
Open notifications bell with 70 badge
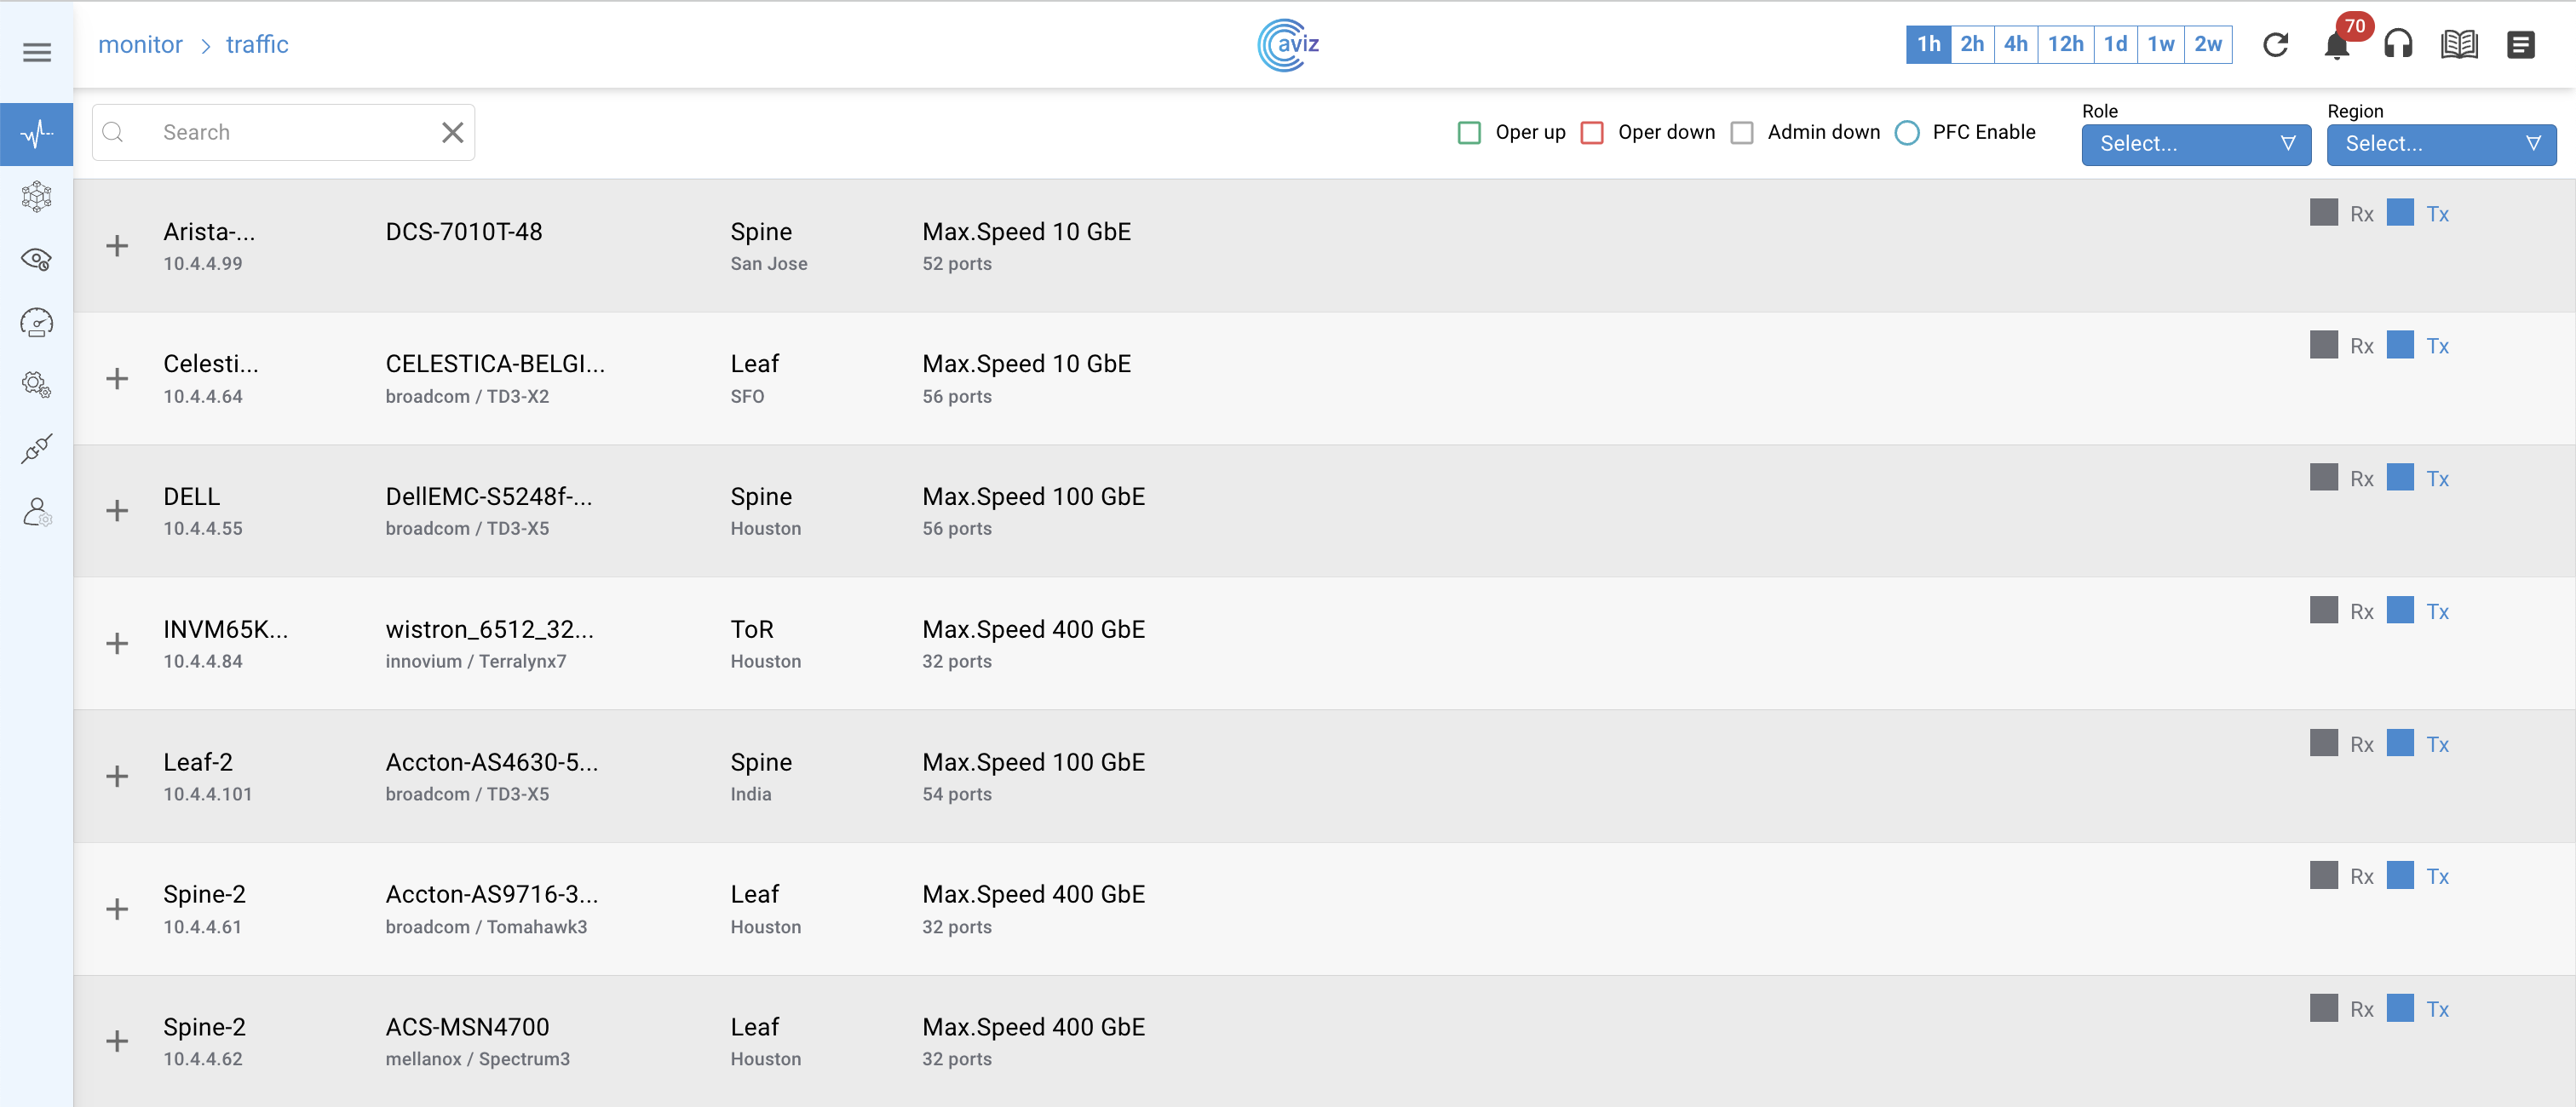[x=2336, y=45]
